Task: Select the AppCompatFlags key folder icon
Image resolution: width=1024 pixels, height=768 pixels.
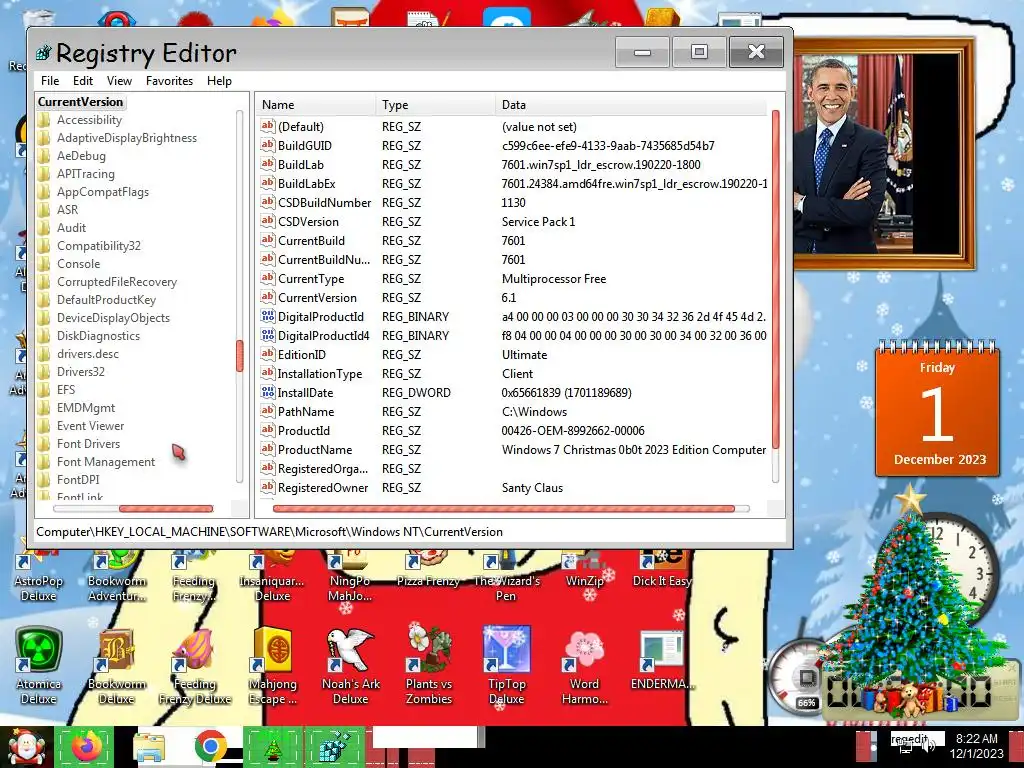Action: click(44, 191)
